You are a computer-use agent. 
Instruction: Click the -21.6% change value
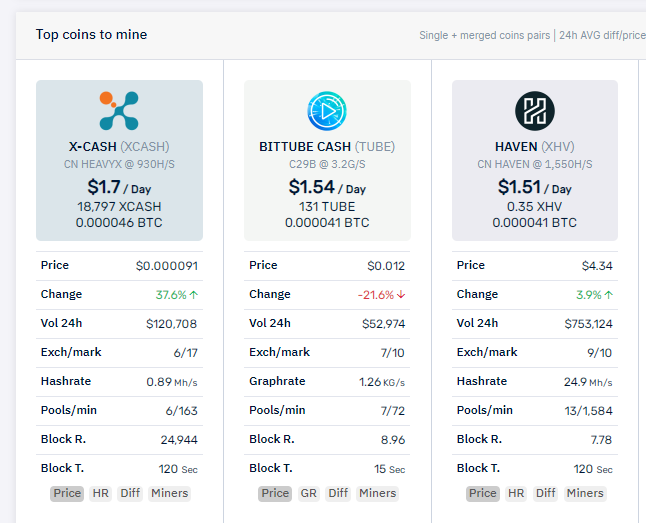pyautogui.click(x=382, y=295)
